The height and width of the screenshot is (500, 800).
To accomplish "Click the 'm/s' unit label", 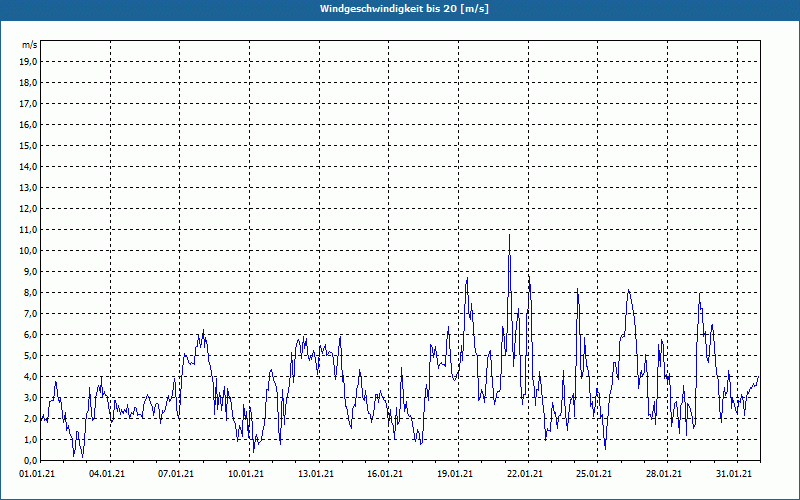I will point(30,45).
